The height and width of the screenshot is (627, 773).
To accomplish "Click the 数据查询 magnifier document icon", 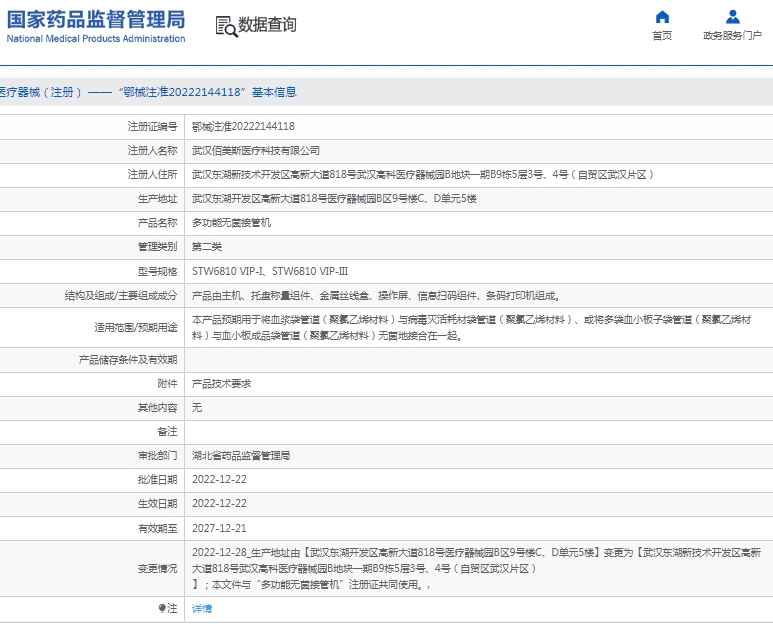I will click(226, 26).
